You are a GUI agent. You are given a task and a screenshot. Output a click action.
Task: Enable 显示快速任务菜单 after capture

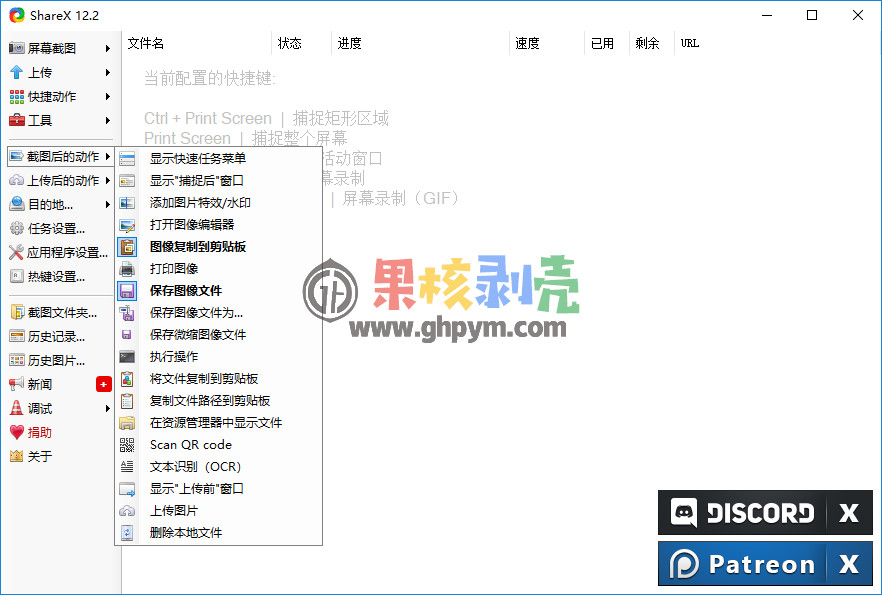click(218, 159)
